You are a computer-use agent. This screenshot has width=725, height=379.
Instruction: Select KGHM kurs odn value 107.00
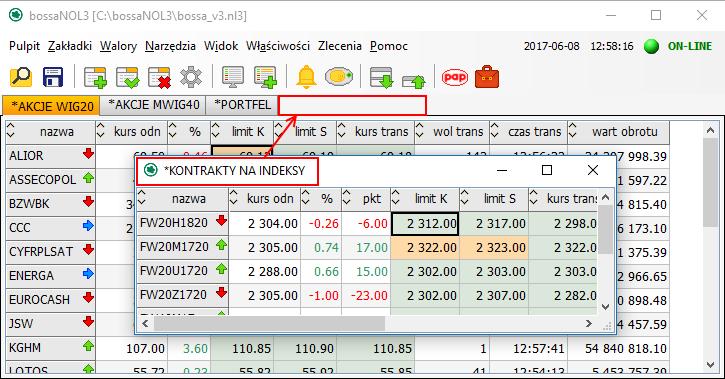pyautogui.click(x=145, y=348)
